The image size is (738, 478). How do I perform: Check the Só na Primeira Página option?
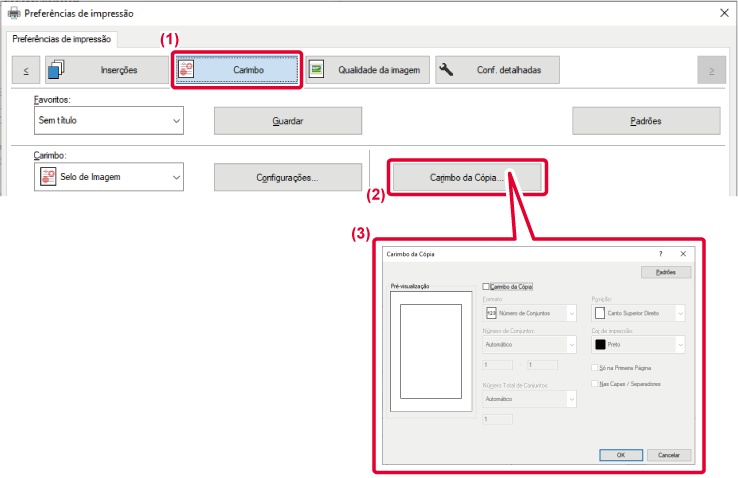click(595, 369)
